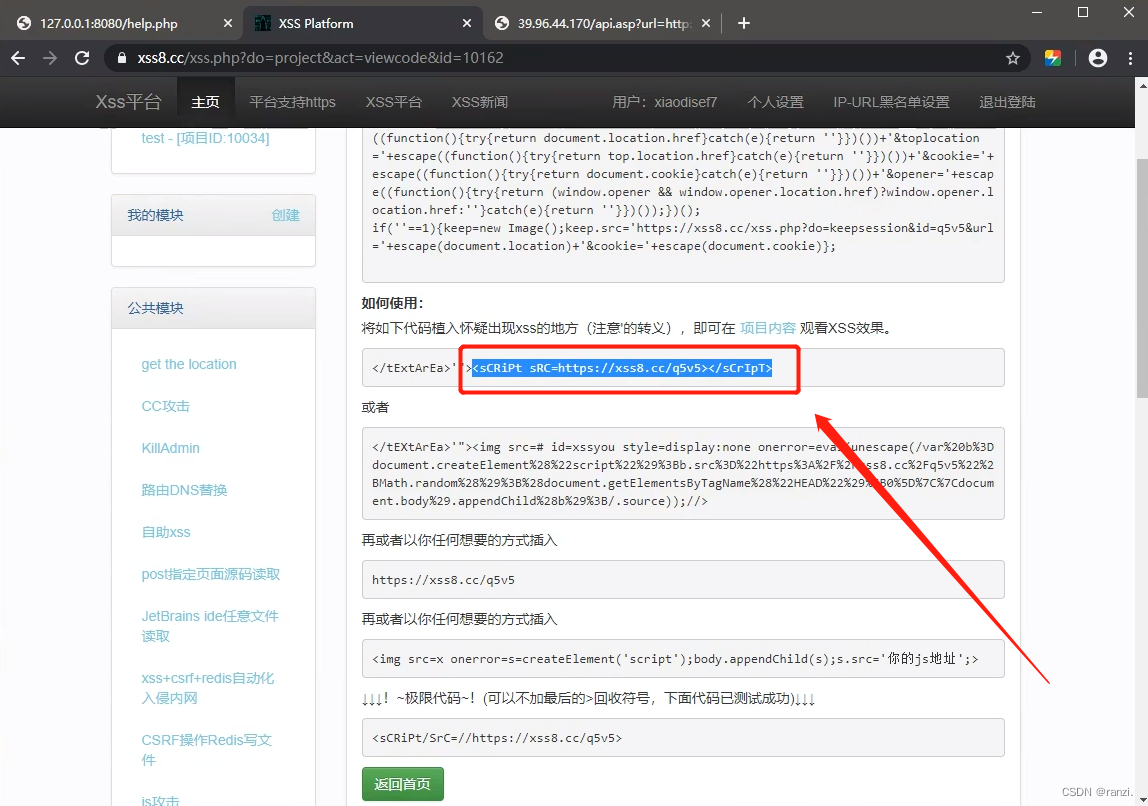Close the 127.0.0.1:8080/help.php tab
Screen dimensions: 1148x806
(x=228, y=23)
